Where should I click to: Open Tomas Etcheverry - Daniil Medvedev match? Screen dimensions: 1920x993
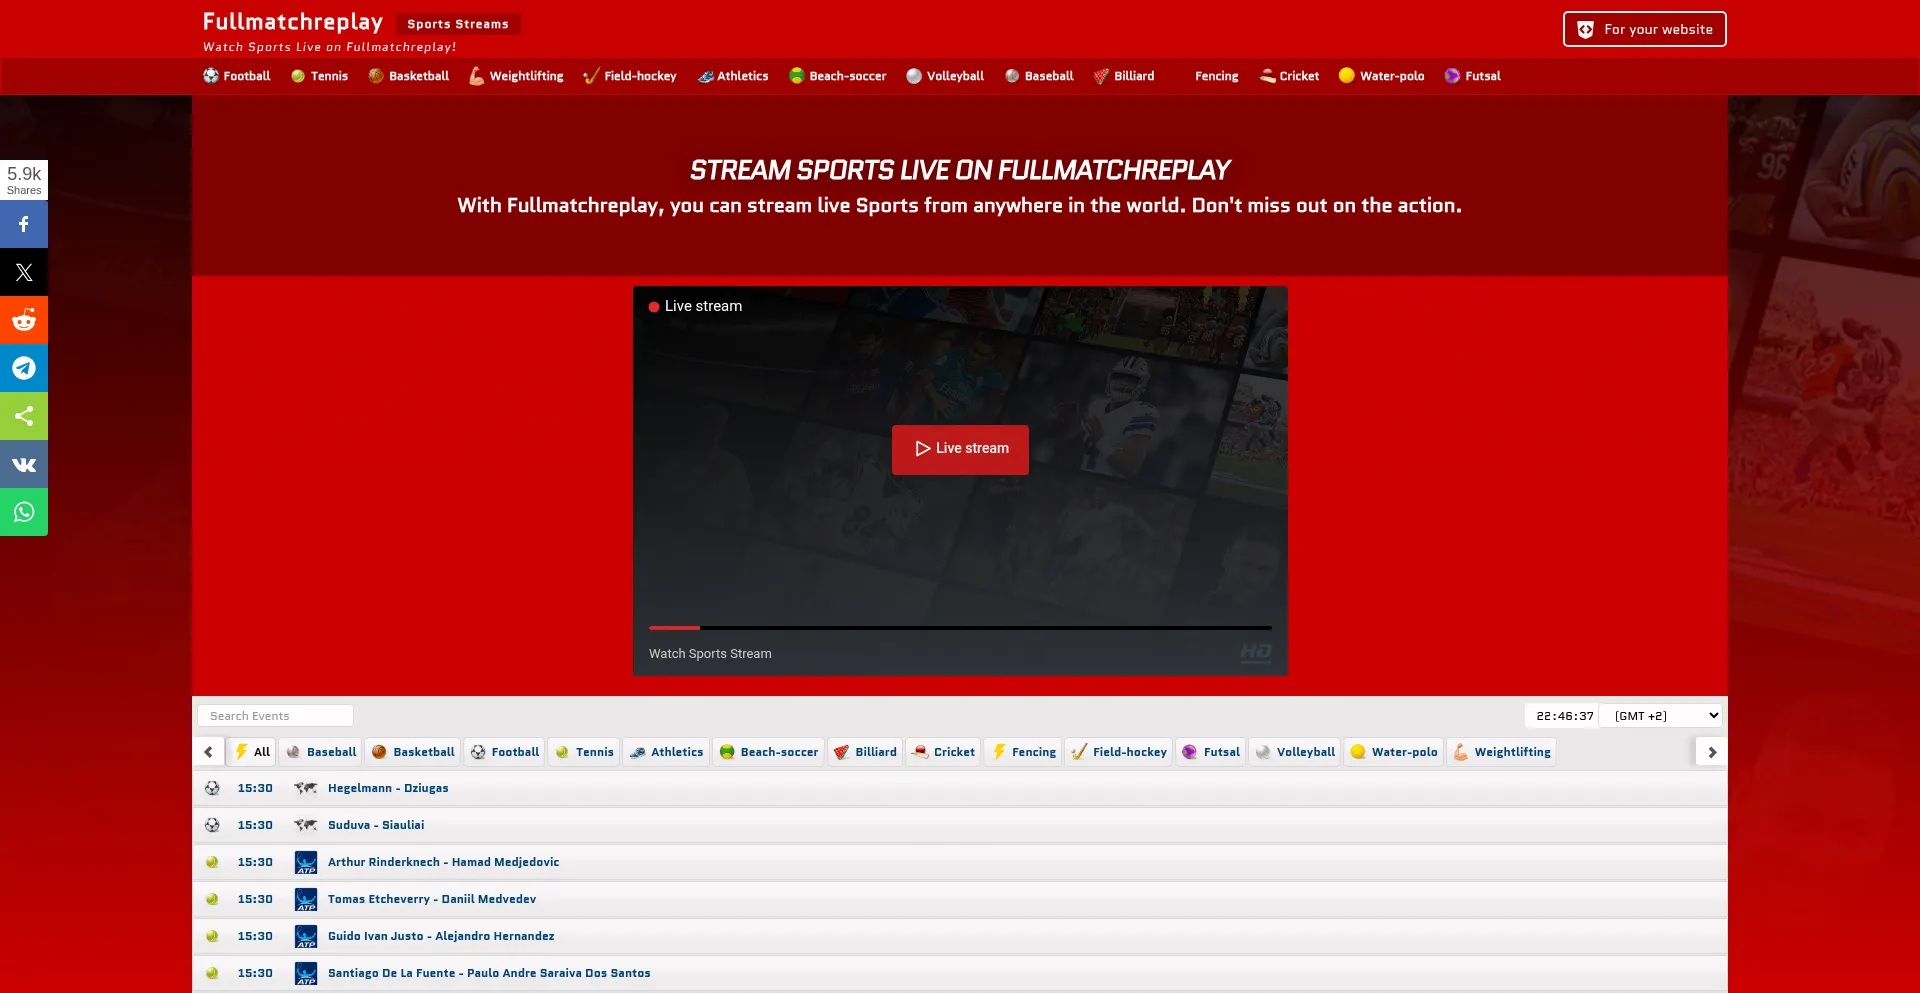coord(432,899)
